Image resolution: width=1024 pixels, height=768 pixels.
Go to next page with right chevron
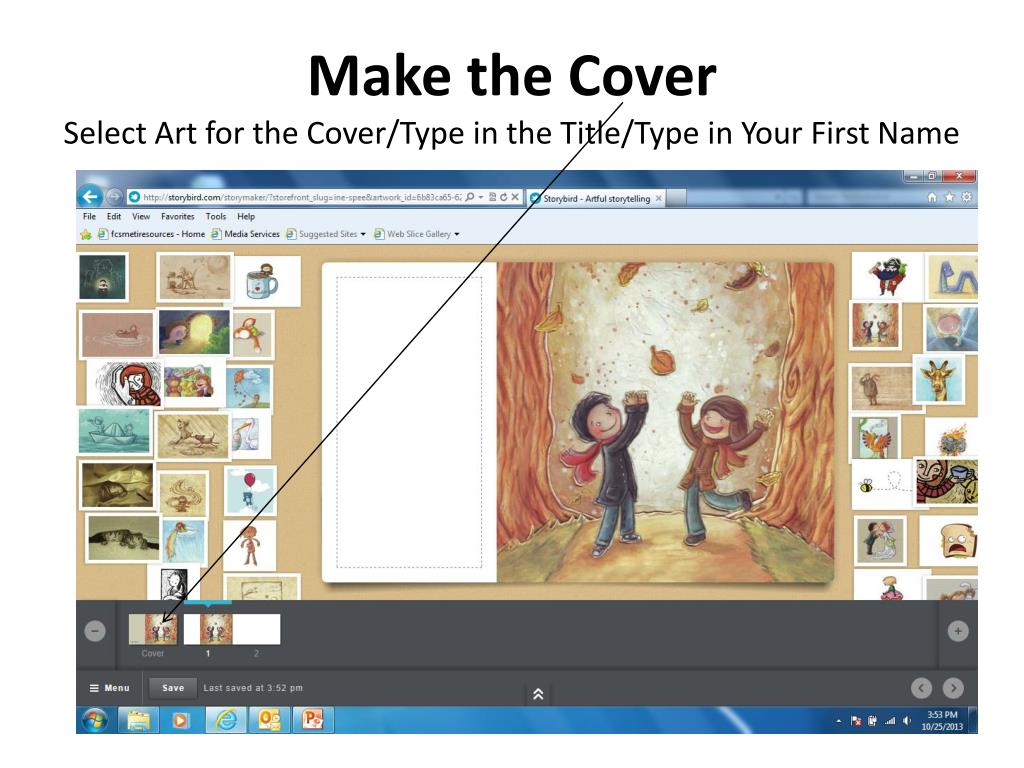pyautogui.click(x=953, y=688)
